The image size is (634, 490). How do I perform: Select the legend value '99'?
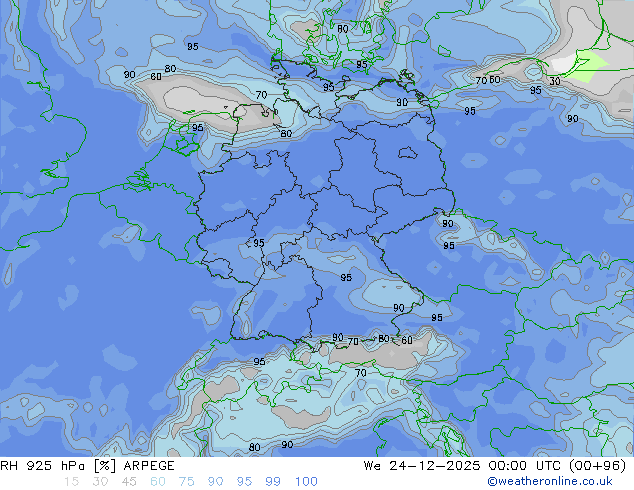(x=273, y=481)
